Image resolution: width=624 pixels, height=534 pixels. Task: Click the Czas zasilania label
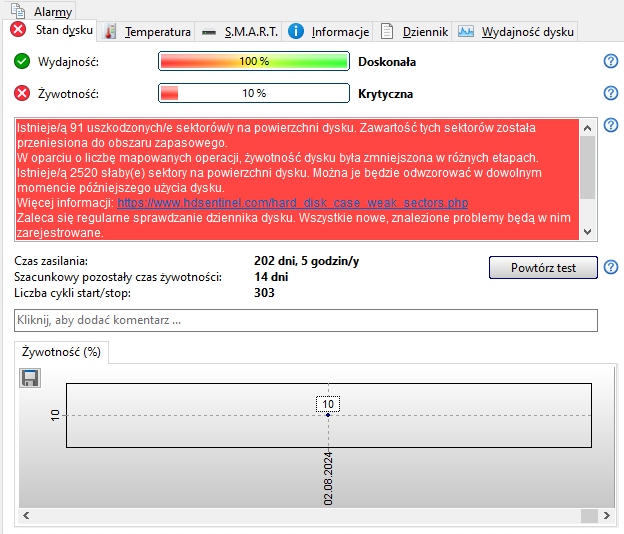pos(51,261)
